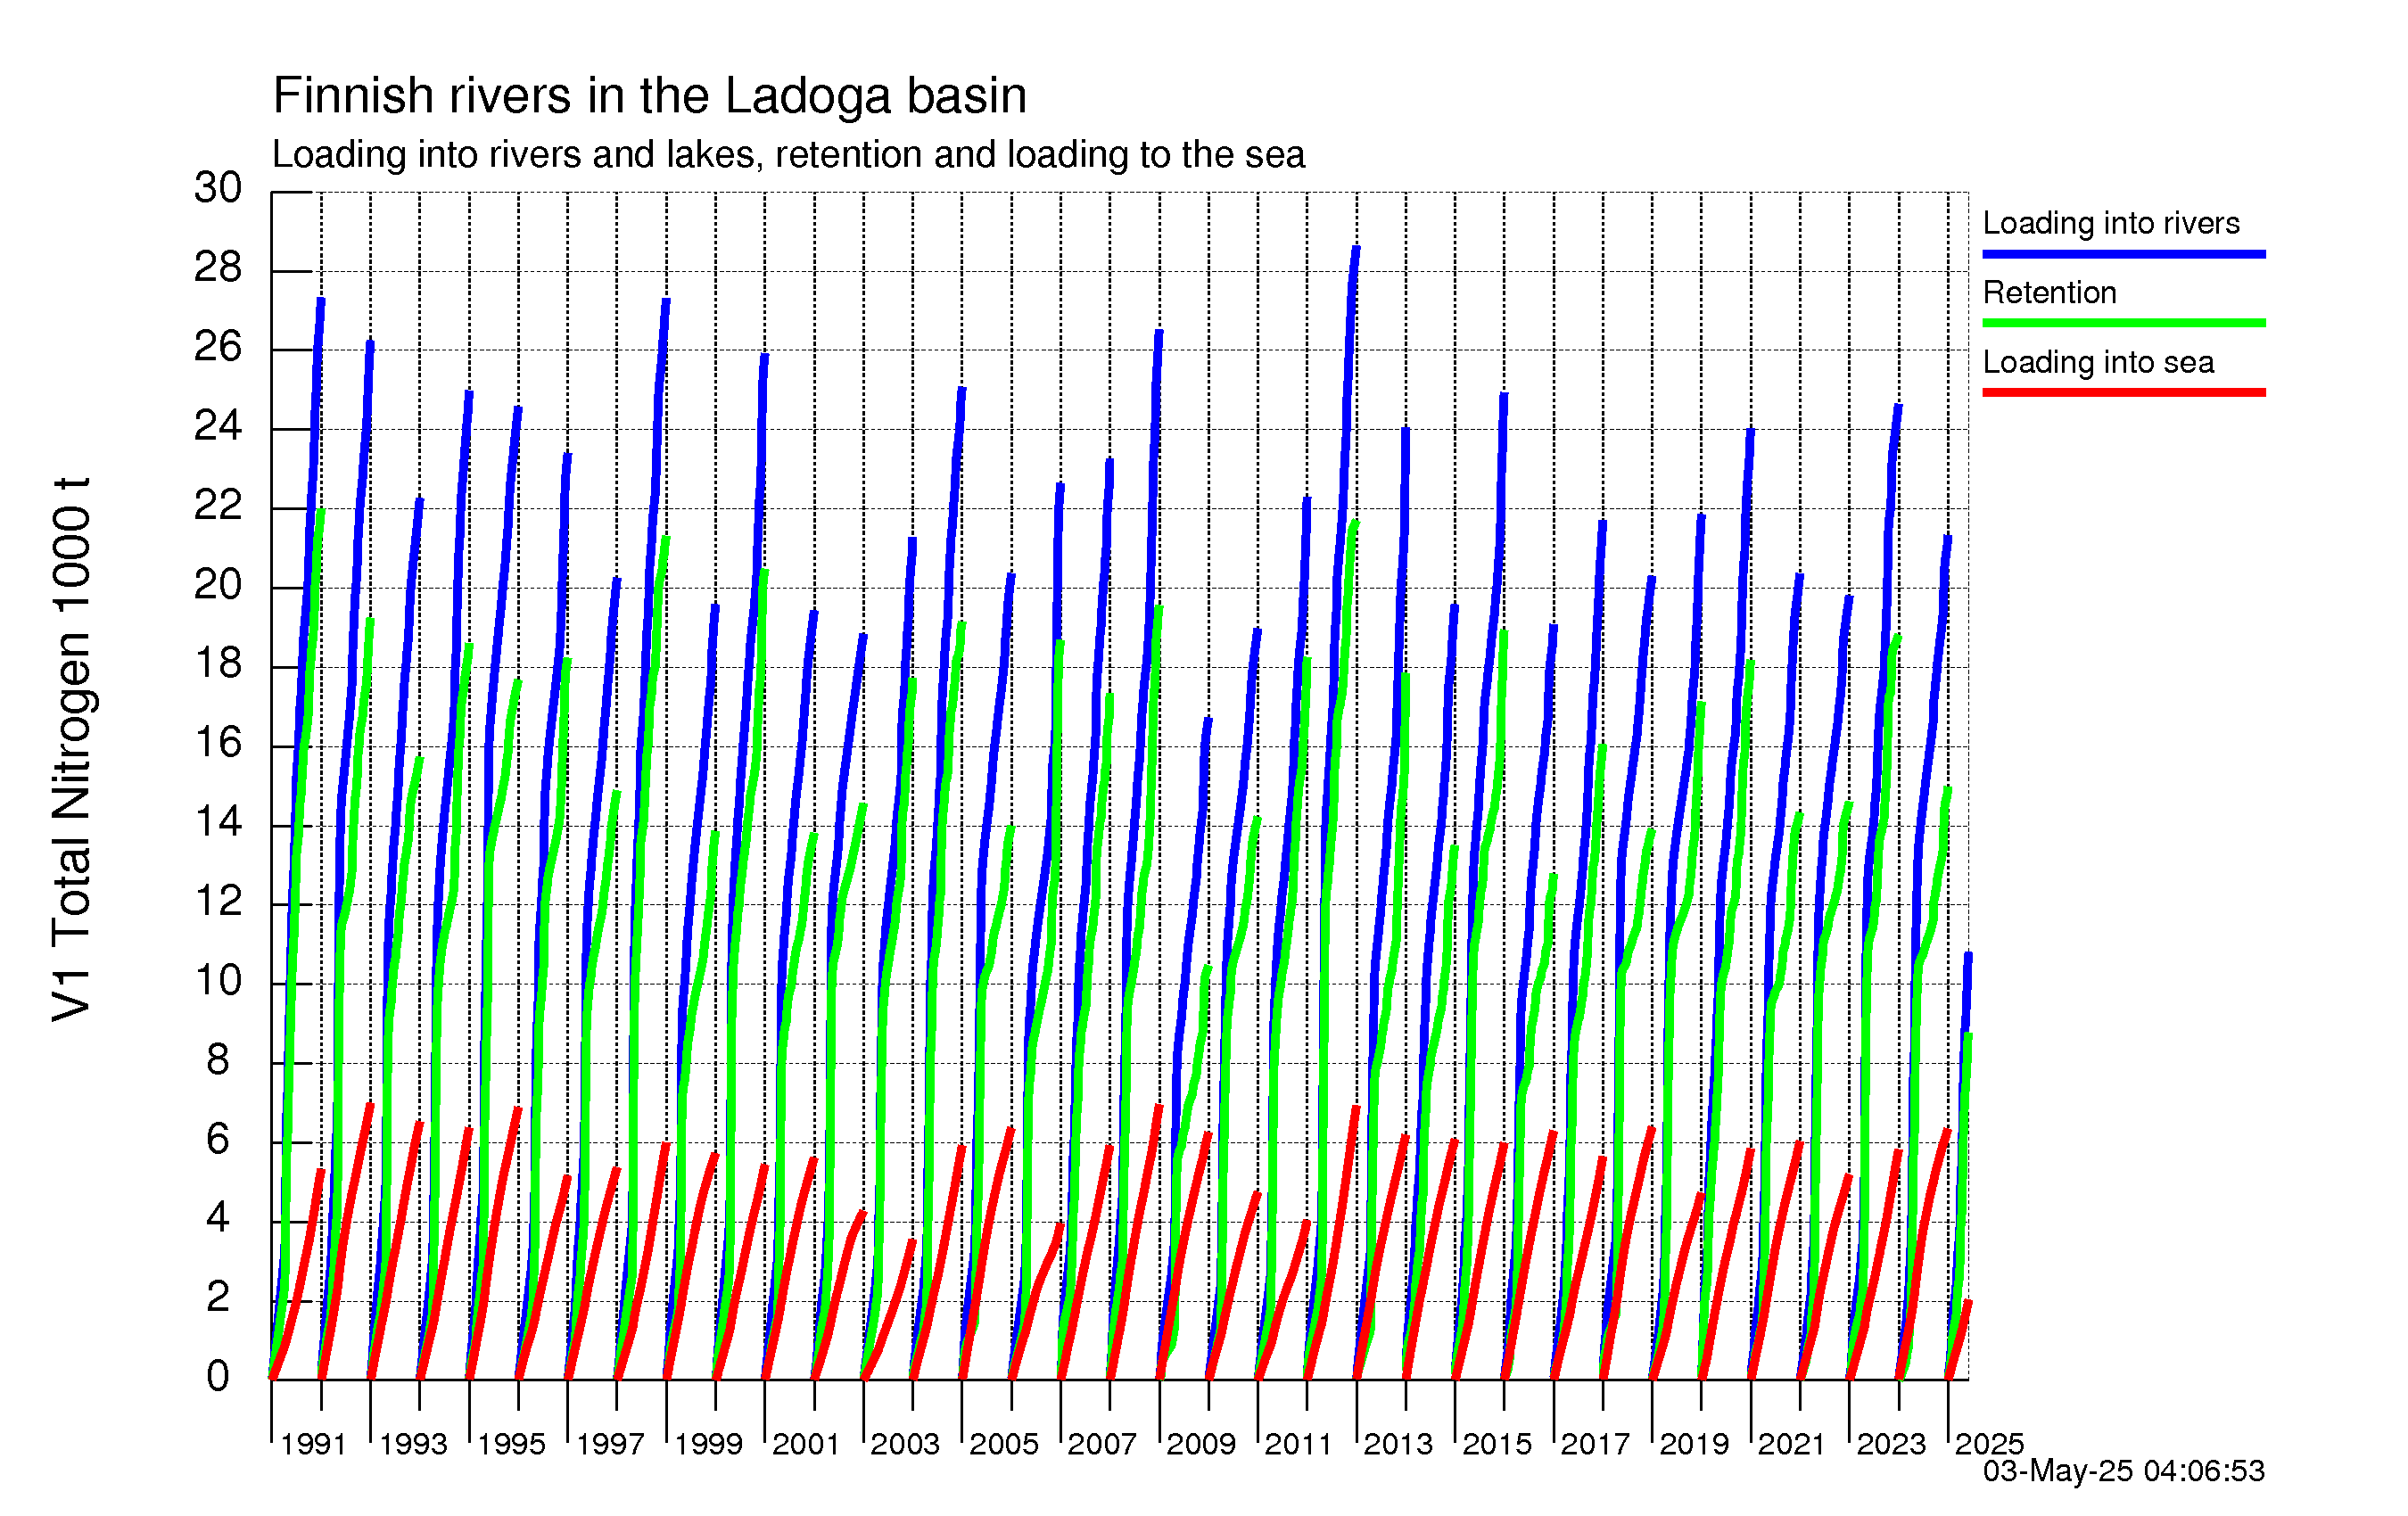Click the blue curve endpoint in 2025

click(1968, 955)
